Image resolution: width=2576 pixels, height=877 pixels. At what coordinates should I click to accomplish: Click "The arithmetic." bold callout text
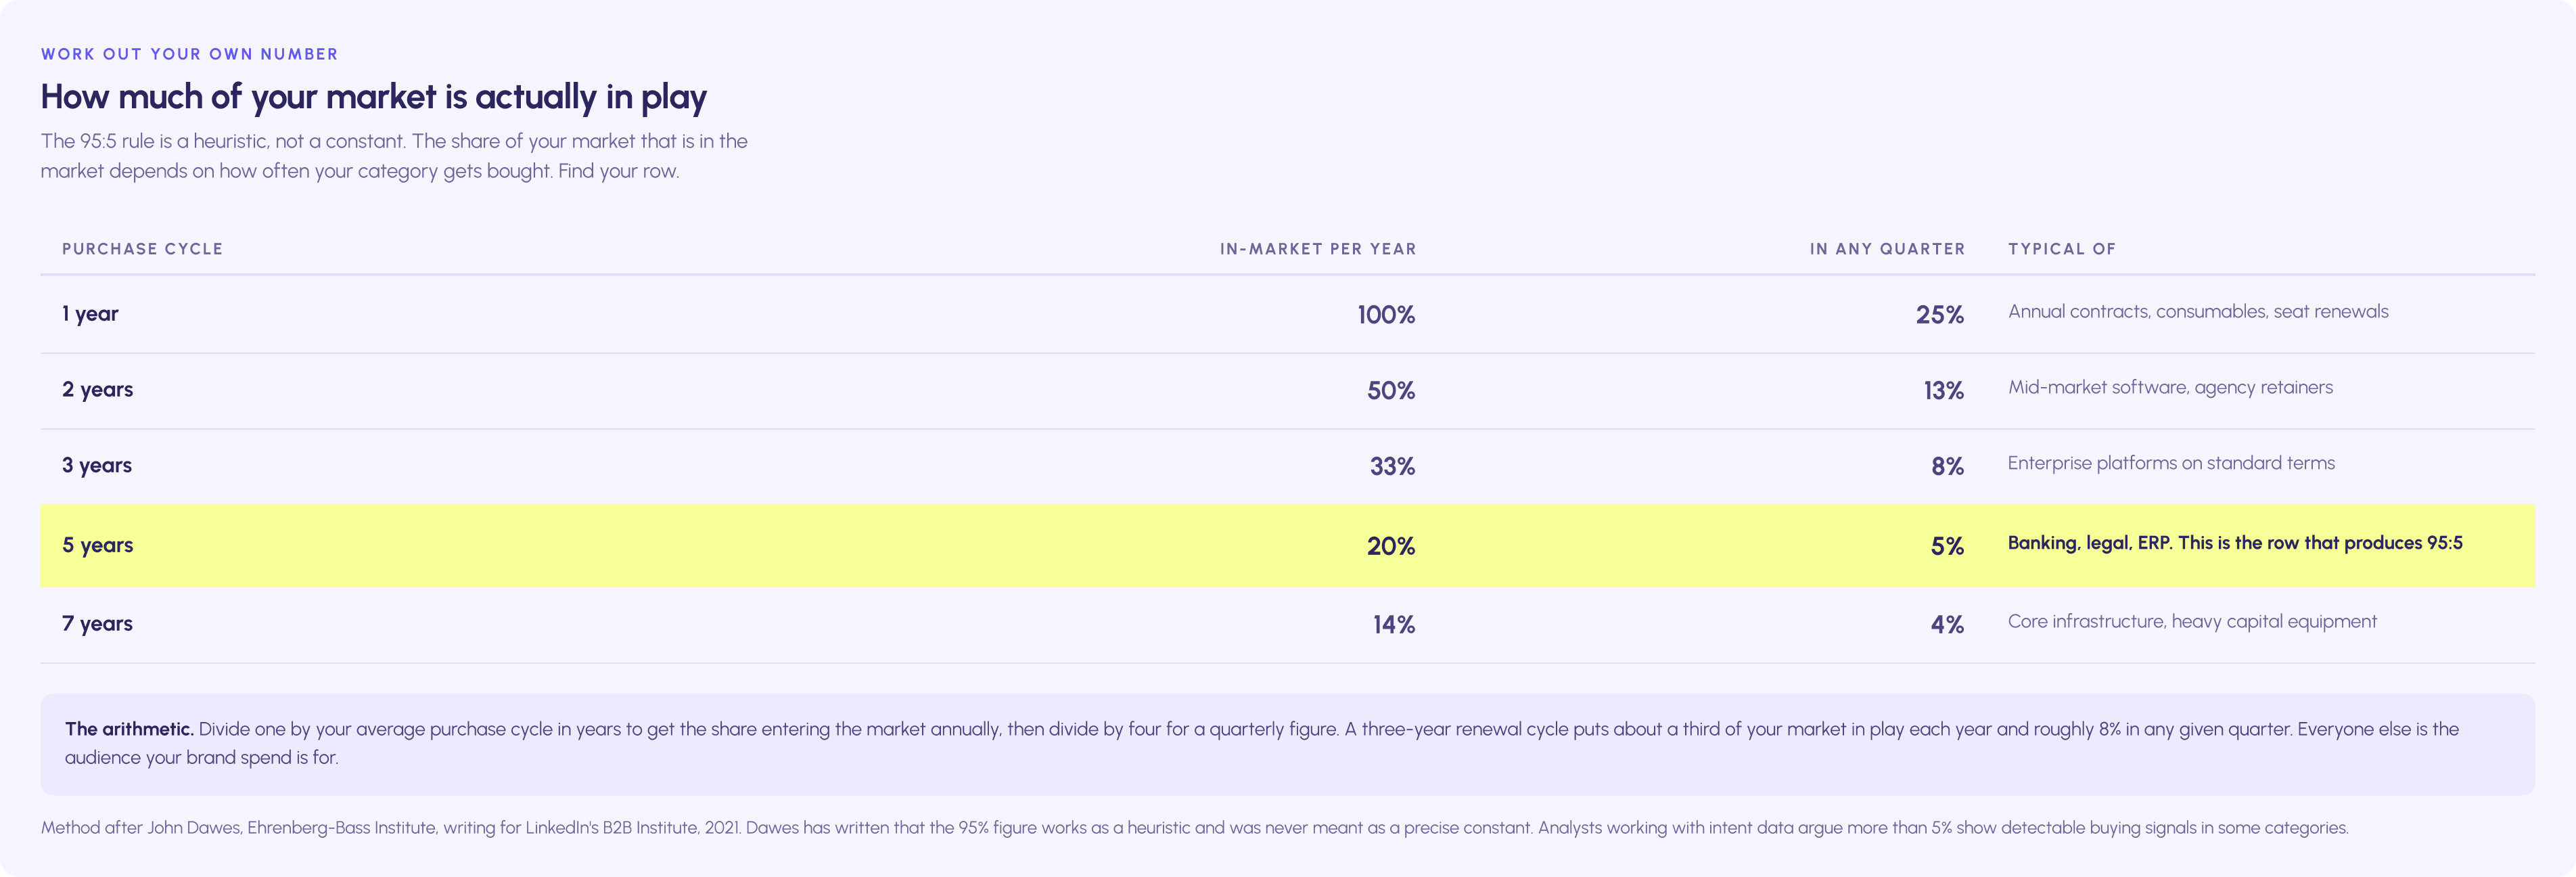pos(129,729)
